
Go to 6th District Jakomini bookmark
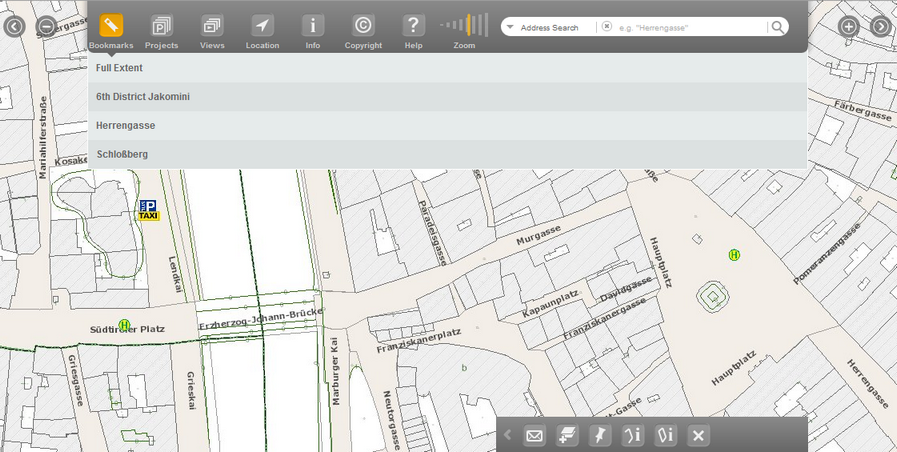(143, 97)
